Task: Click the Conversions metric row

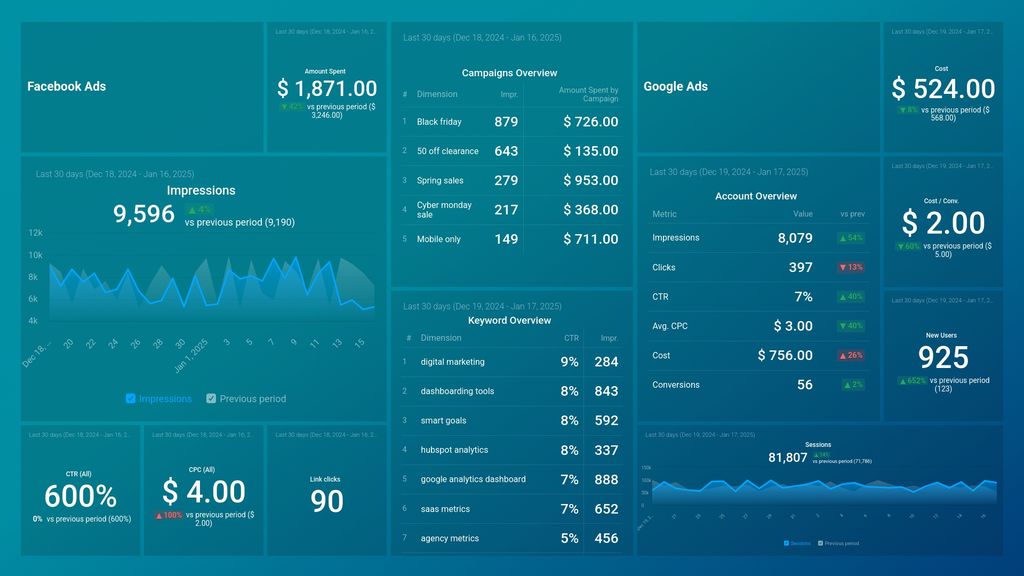Action: click(x=758, y=385)
